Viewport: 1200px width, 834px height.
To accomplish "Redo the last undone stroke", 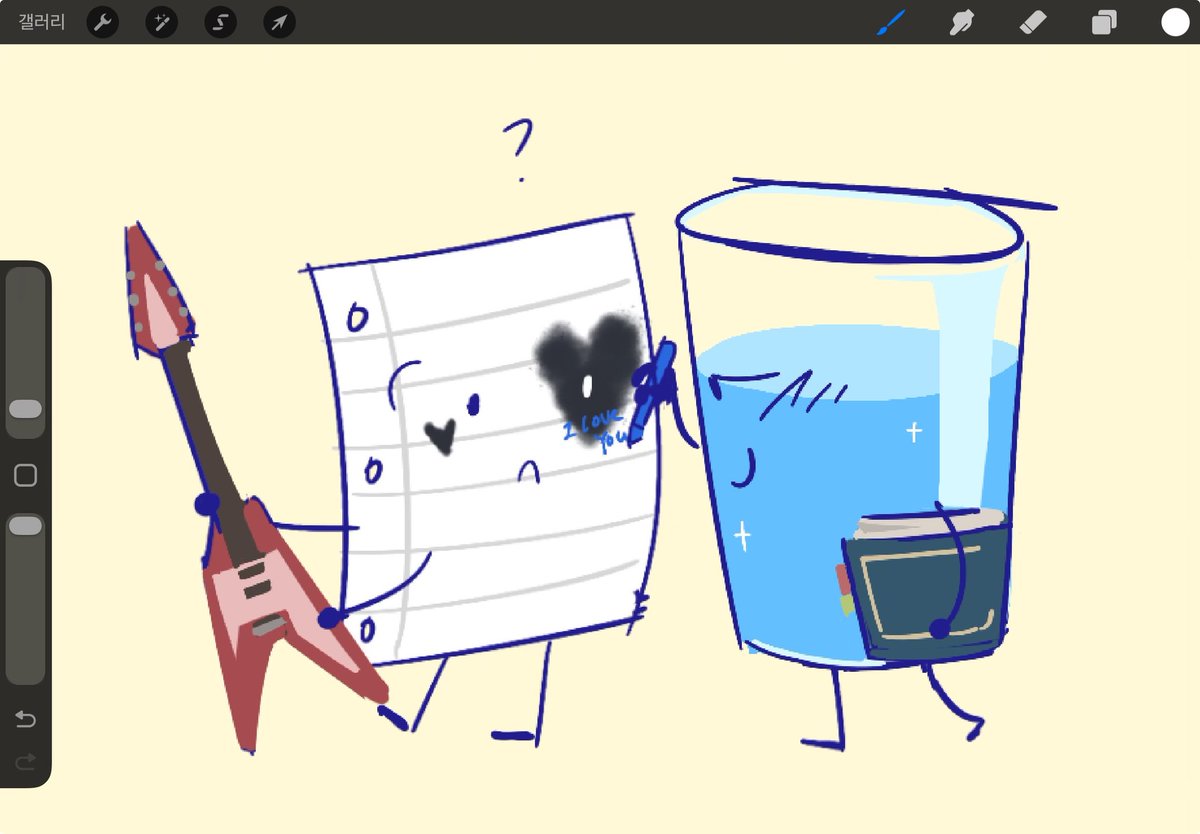I will 26,761.
